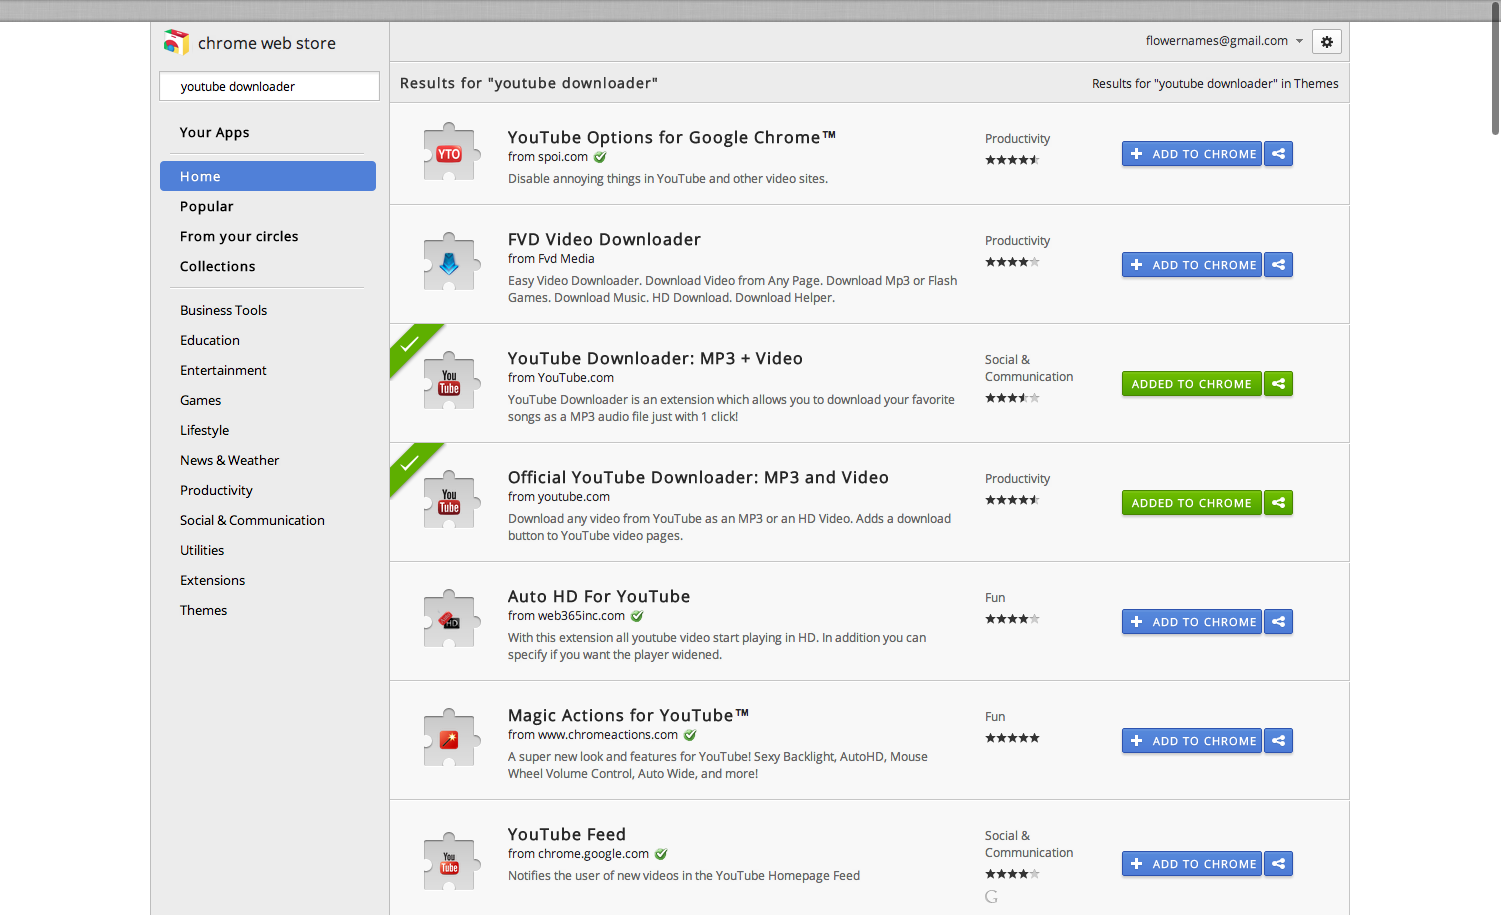Open the flowernames@gmail.com account dropdown
This screenshot has width=1501, height=915.
coord(1224,41)
